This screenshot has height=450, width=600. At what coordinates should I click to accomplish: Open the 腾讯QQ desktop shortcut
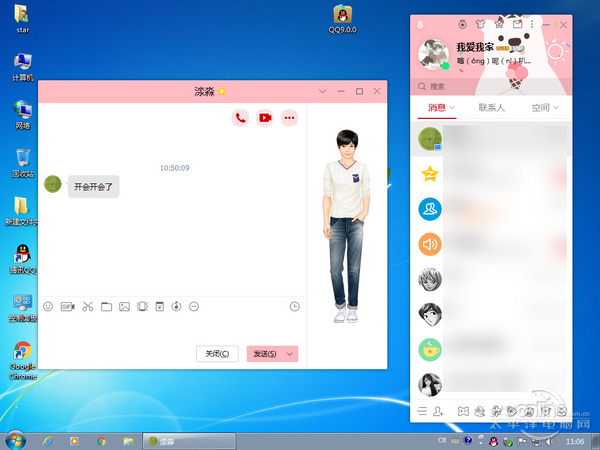[x=23, y=259]
